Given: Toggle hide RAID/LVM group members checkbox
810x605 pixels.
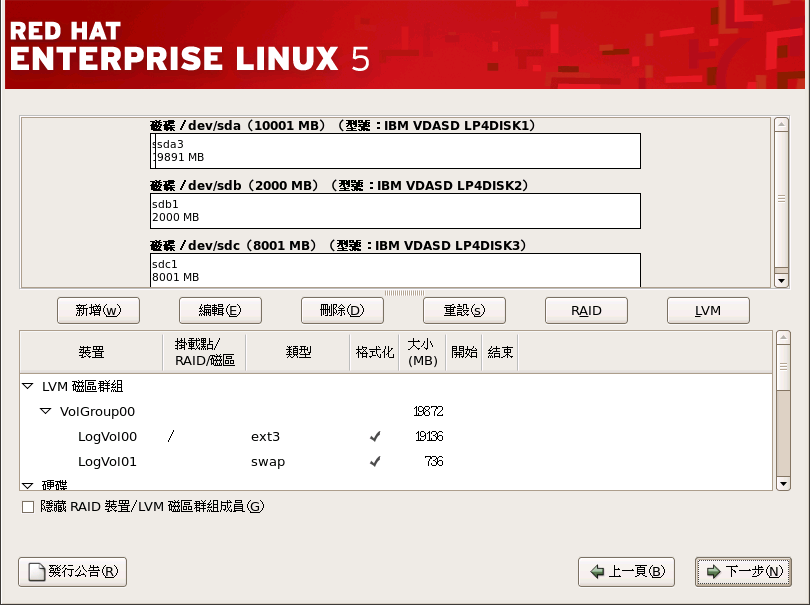Looking at the screenshot, I should click(x=28, y=507).
